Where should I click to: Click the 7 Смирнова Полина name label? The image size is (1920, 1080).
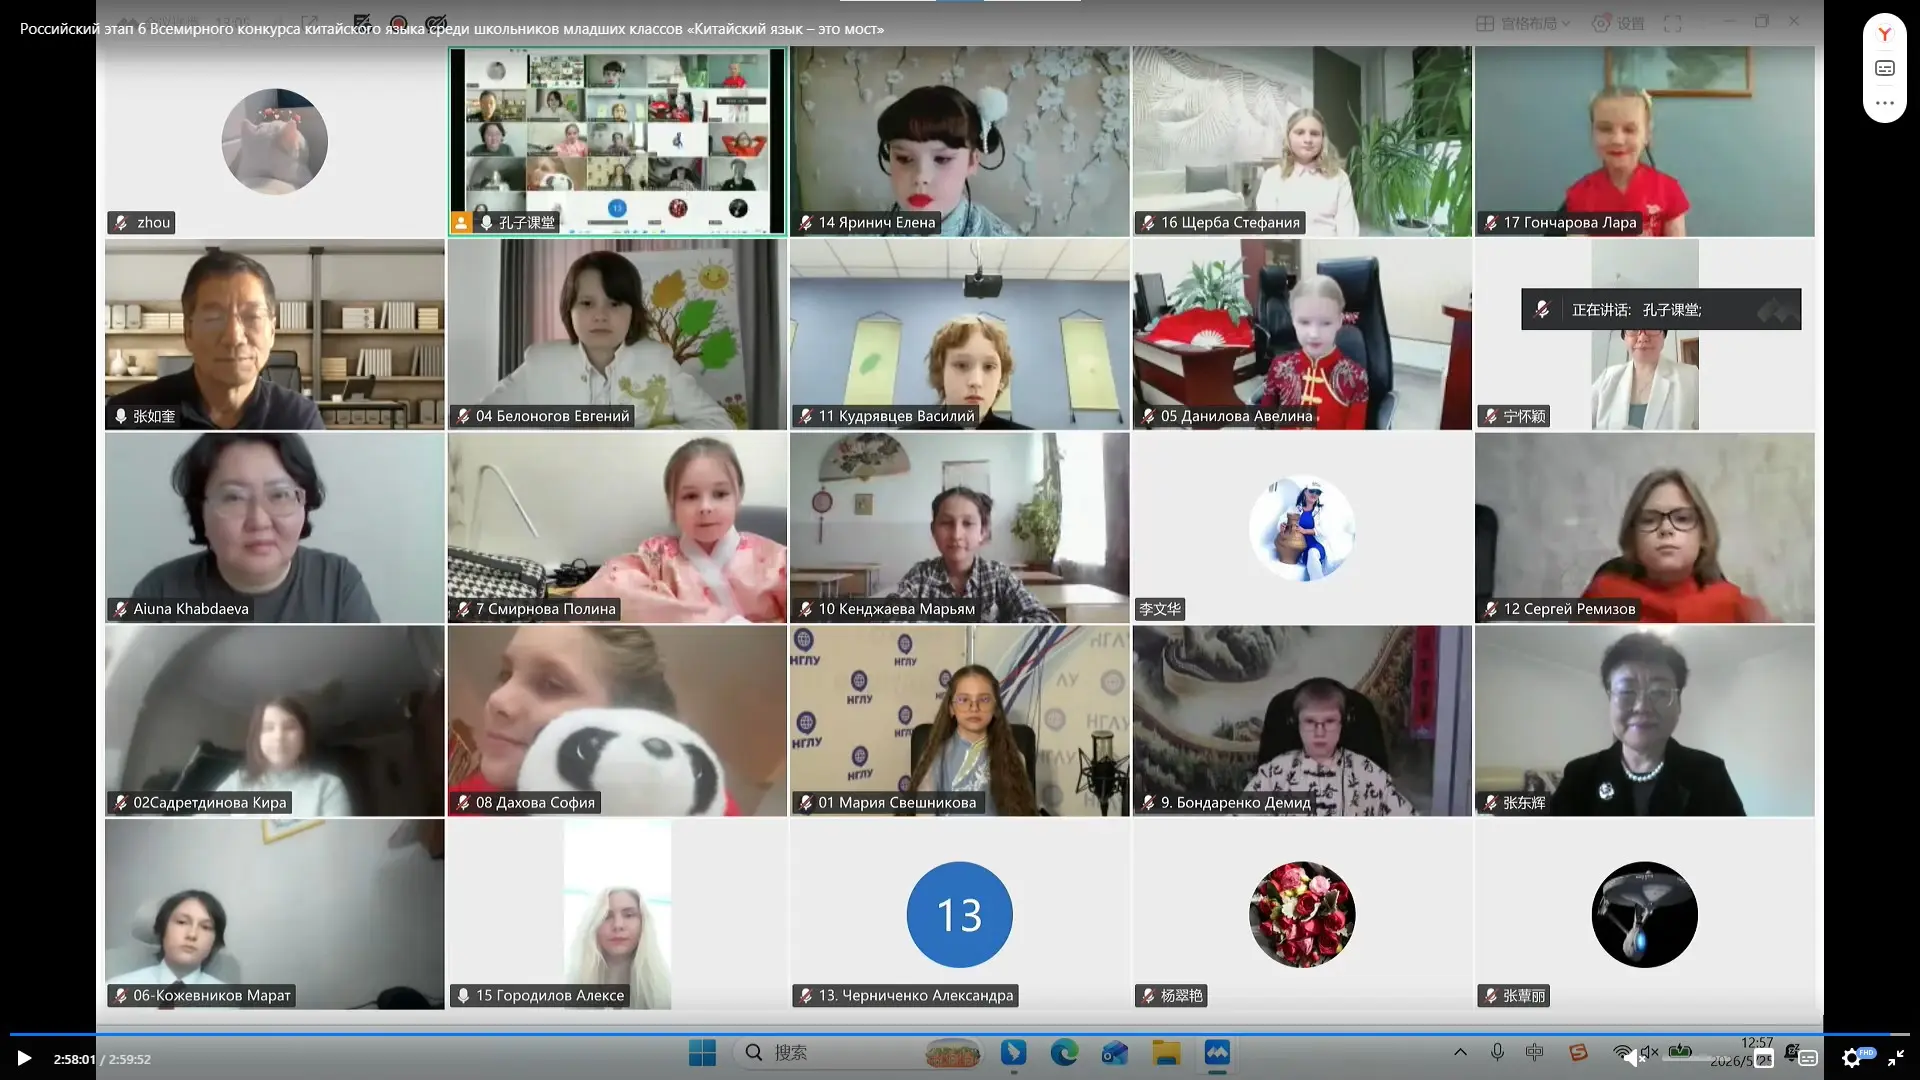[x=535, y=609]
